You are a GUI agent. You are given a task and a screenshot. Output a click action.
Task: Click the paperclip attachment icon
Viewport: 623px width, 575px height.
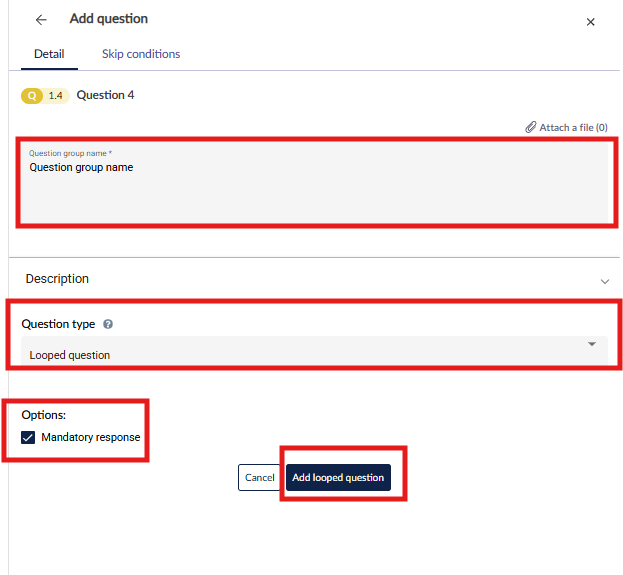click(531, 128)
